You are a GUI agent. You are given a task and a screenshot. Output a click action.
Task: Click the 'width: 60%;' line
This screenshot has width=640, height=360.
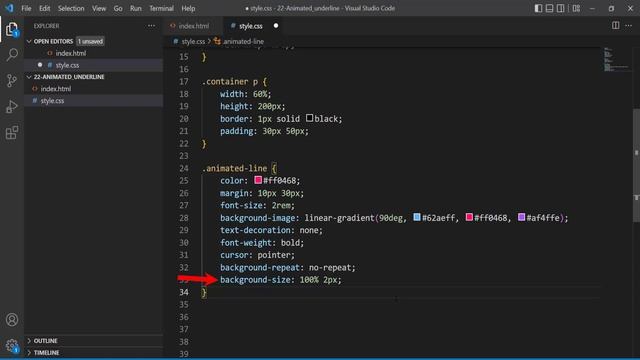246,94
